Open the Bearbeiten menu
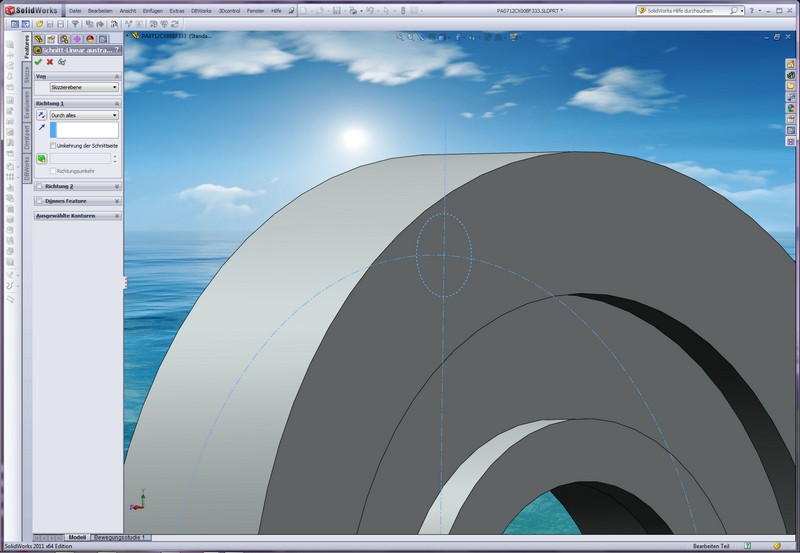Viewport: 800px width, 553px height. (100, 11)
